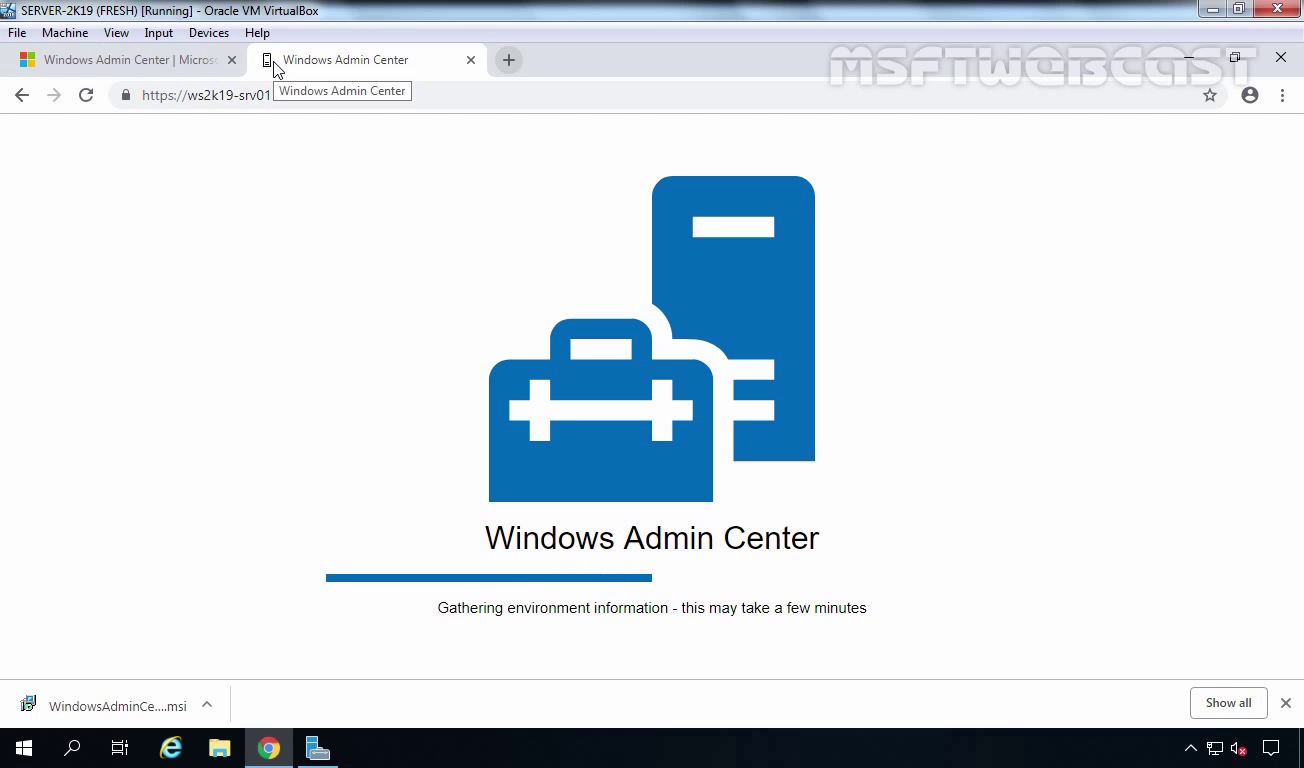Viewport: 1304px width, 768px height.
Task: Select the Google Chrome taskbar icon
Action: pyautogui.click(x=269, y=748)
